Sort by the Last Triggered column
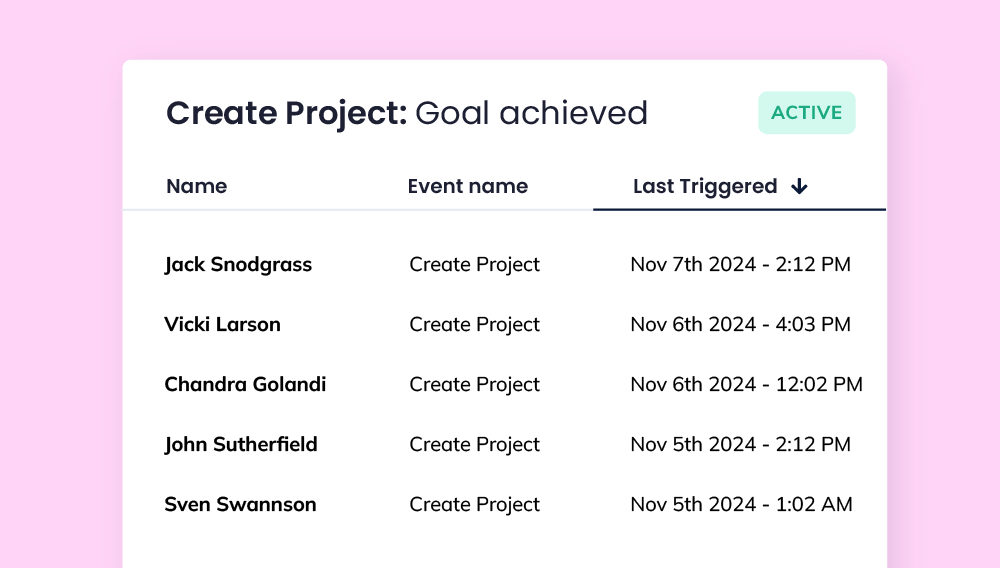 click(705, 186)
